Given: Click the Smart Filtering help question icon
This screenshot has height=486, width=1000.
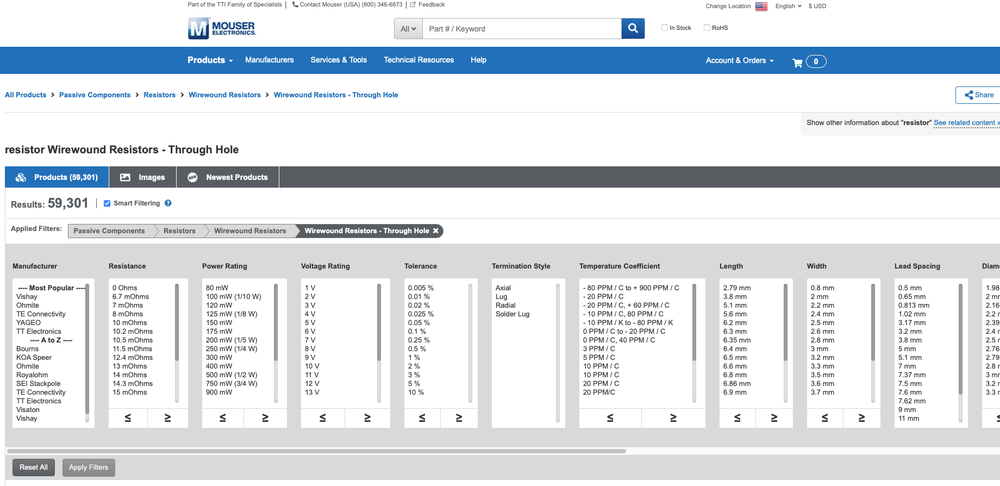Looking at the screenshot, I should coord(168,203).
